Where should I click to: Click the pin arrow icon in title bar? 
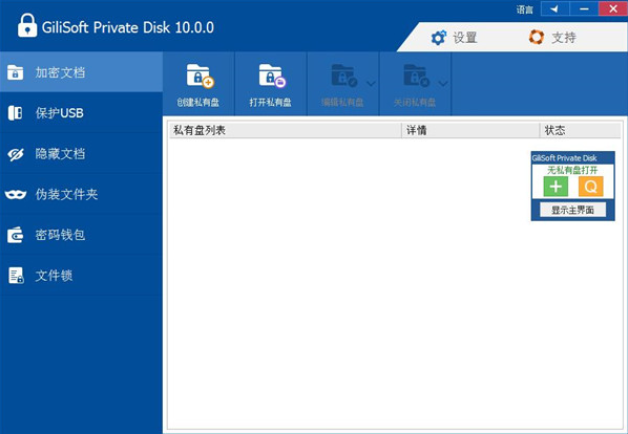[553, 9]
